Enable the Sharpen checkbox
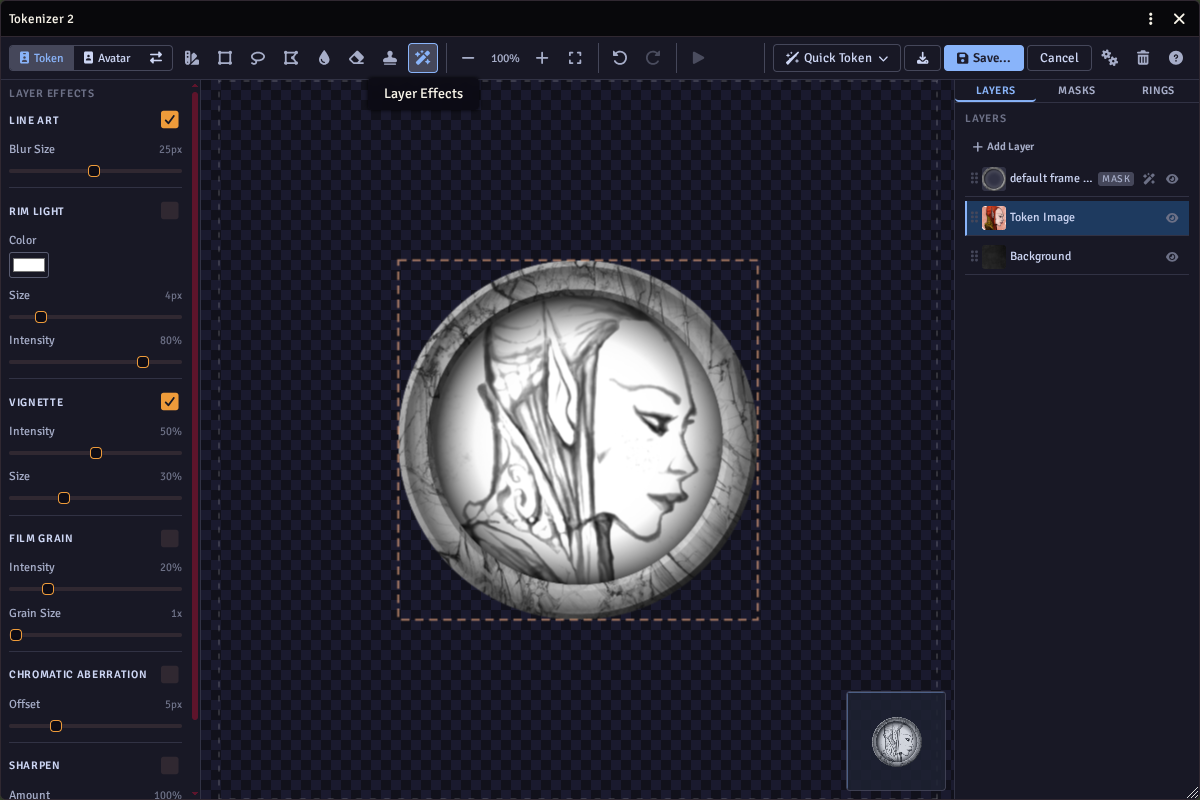Image resolution: width=1200 pixels, height=800 pixels. [170, 765]
